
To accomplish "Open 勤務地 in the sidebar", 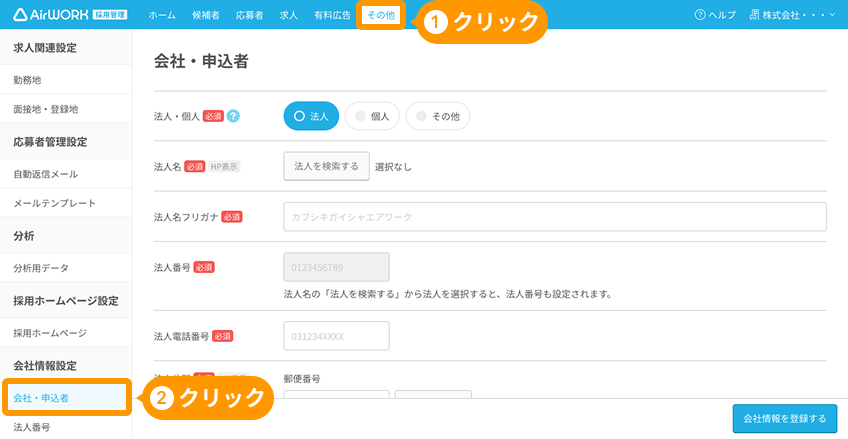I will coord(66,80).
